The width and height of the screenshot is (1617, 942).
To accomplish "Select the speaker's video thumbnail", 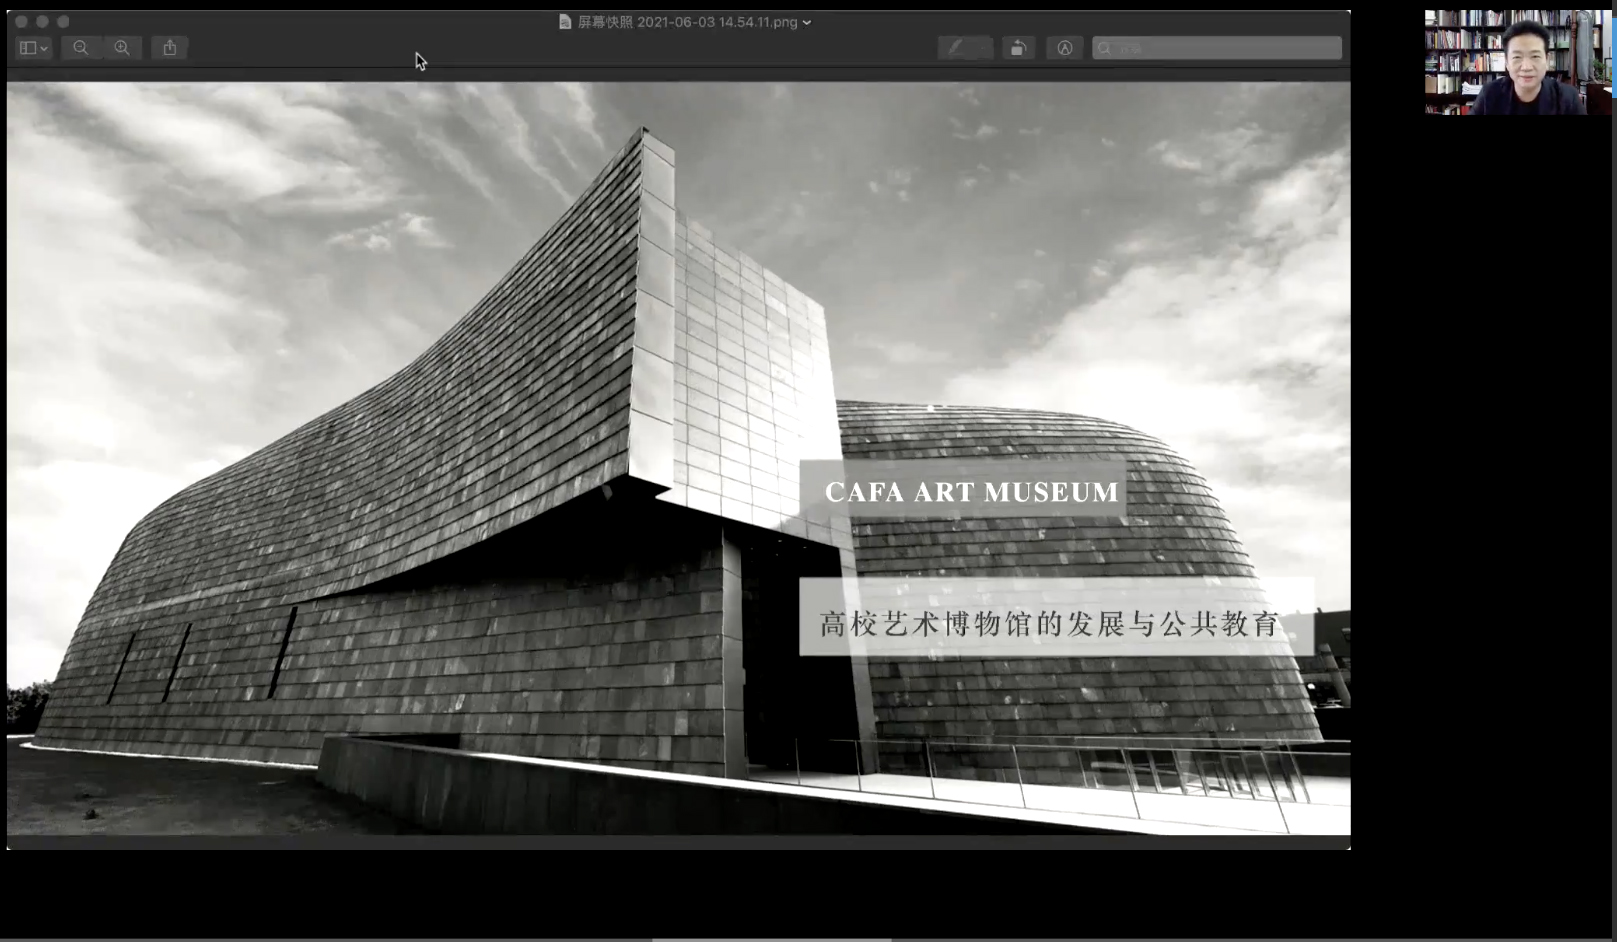I will click(1519, 62).
